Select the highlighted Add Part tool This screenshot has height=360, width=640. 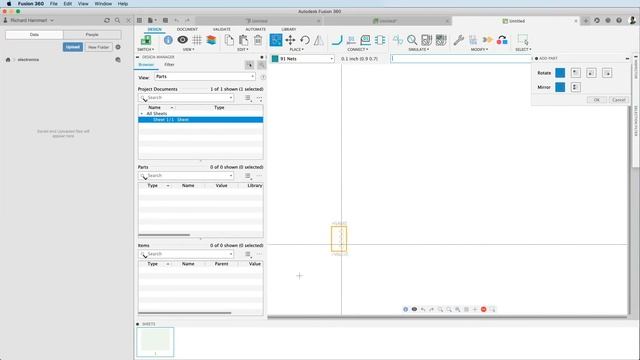pyautogui.click(x=276, y=40)
